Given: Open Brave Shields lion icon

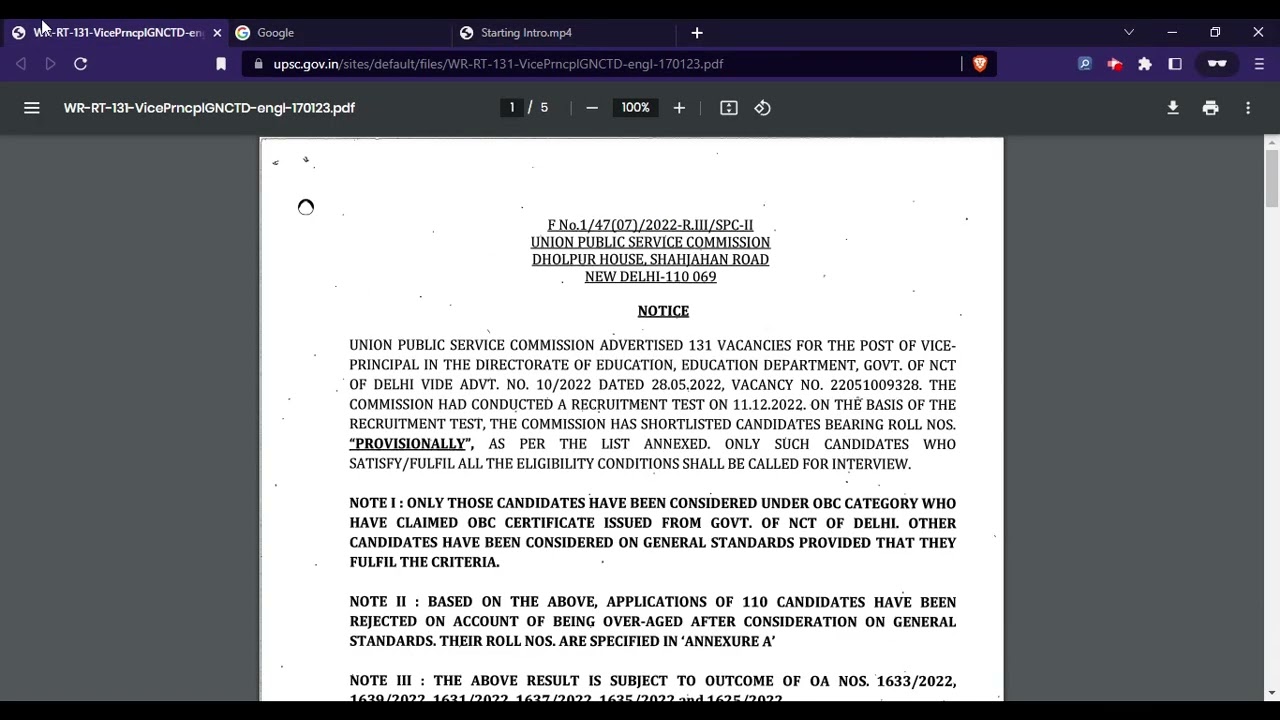Looking at the screenshot, I should coord(980,64).
